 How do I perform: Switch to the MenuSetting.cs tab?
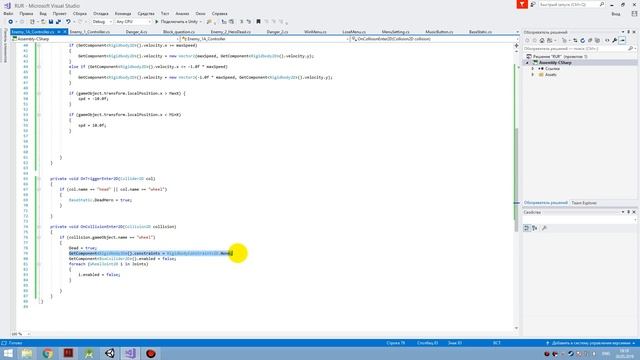coord(395,31)
